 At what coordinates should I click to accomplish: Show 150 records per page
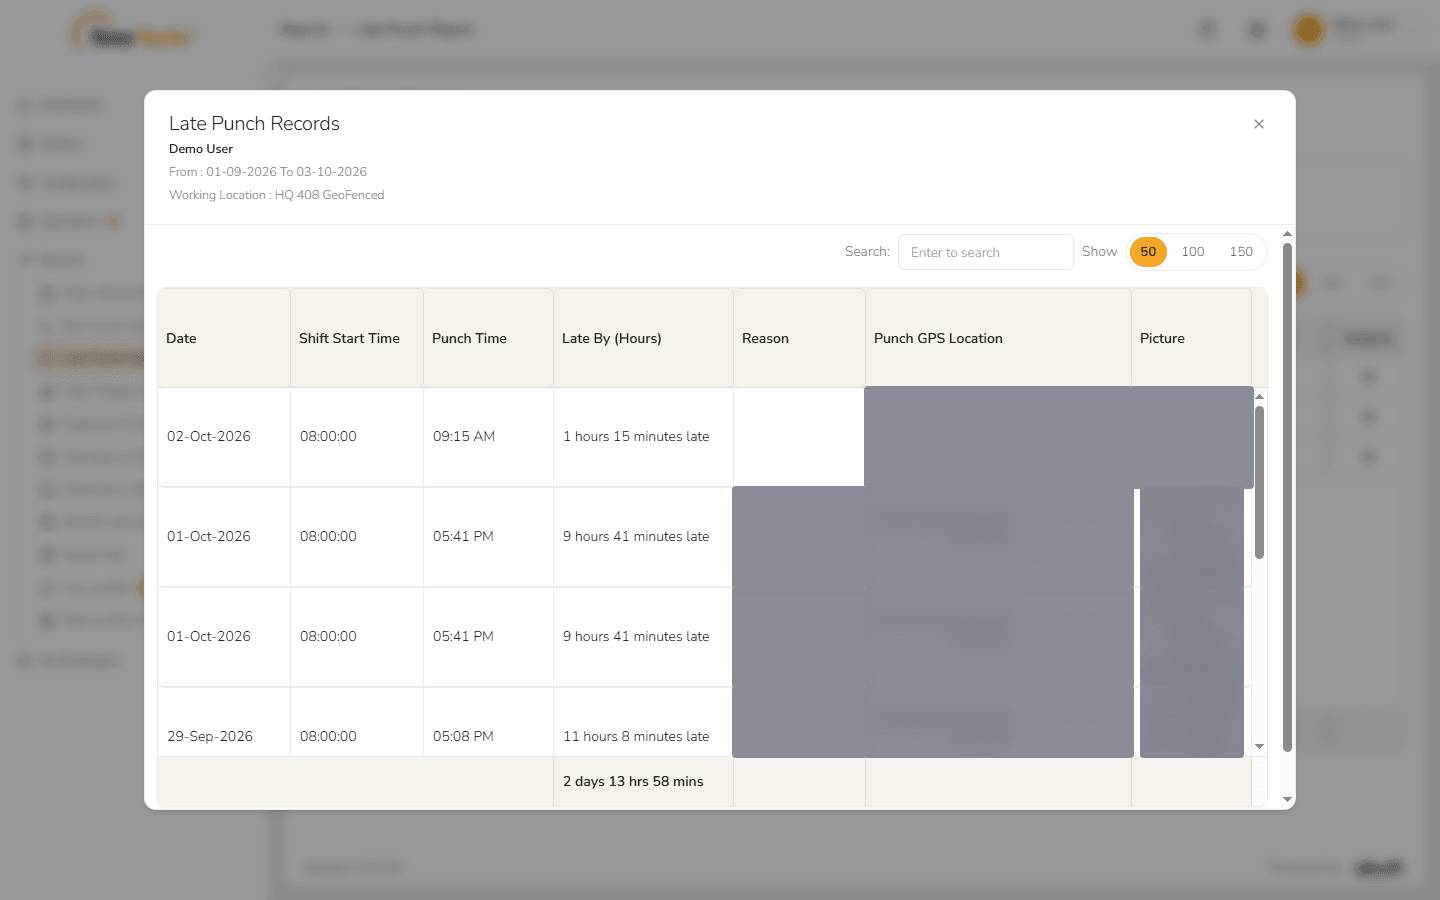(x=1241, y=252)
